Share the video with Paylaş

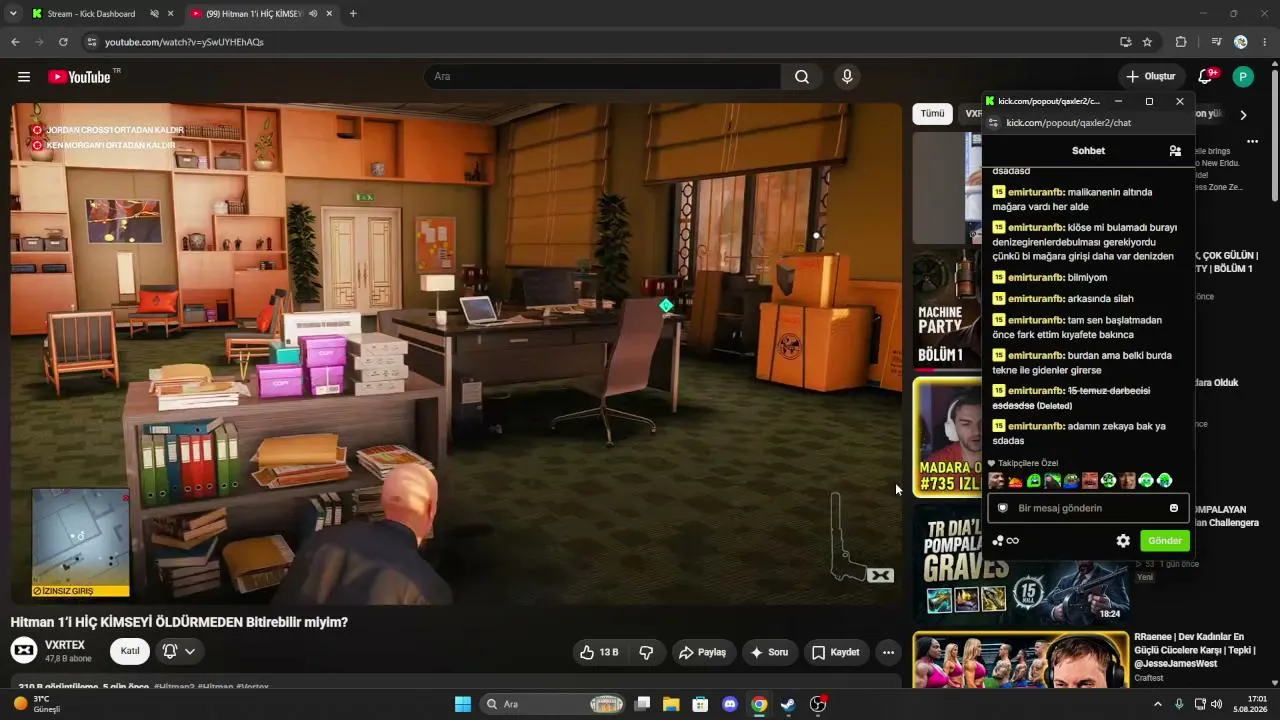point(703,652)
